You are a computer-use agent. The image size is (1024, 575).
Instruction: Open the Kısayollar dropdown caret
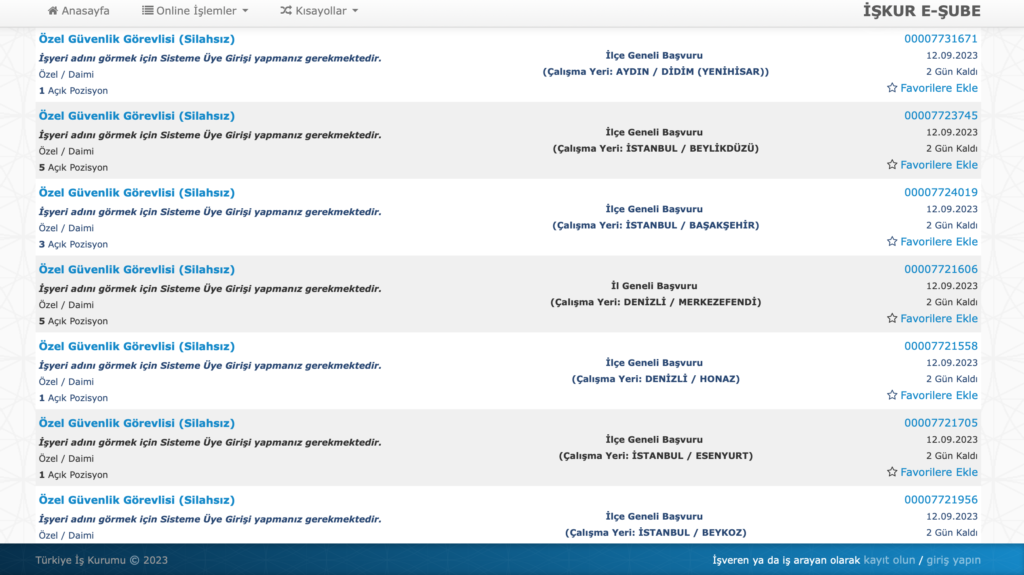pyautogui.click(x=354, y=11)
